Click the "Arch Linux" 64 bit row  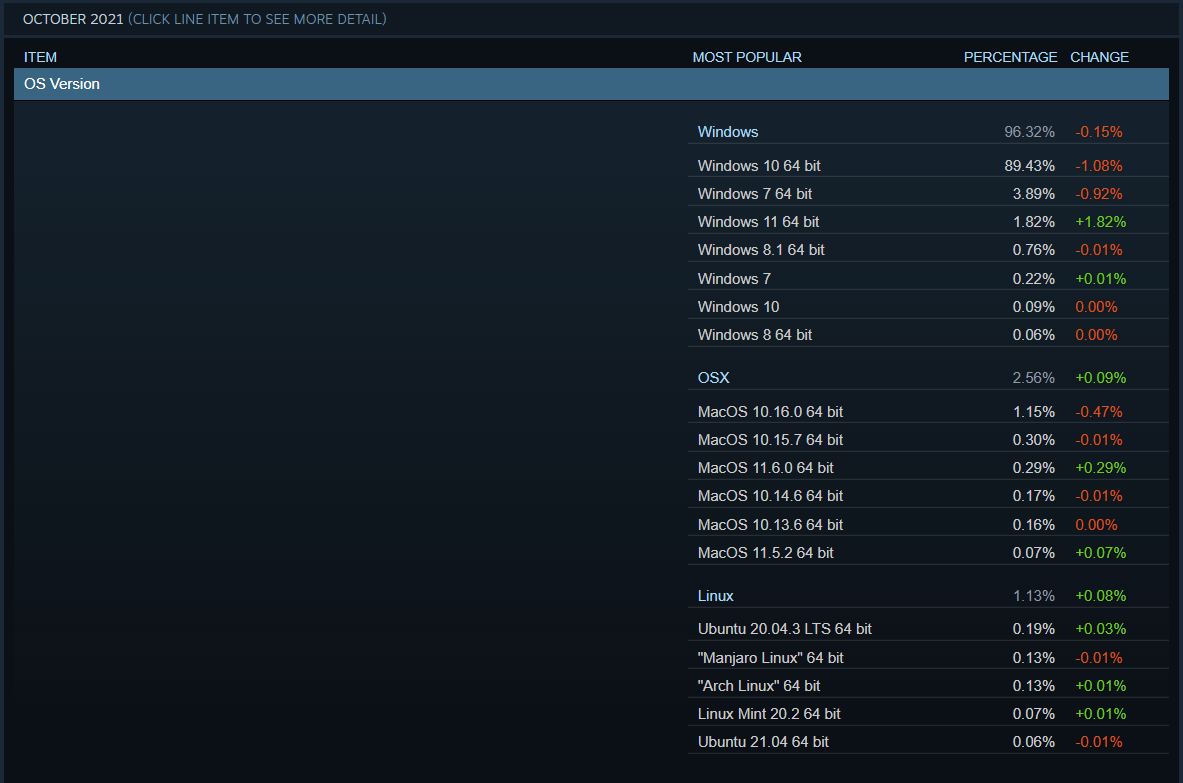coord(928,686)
